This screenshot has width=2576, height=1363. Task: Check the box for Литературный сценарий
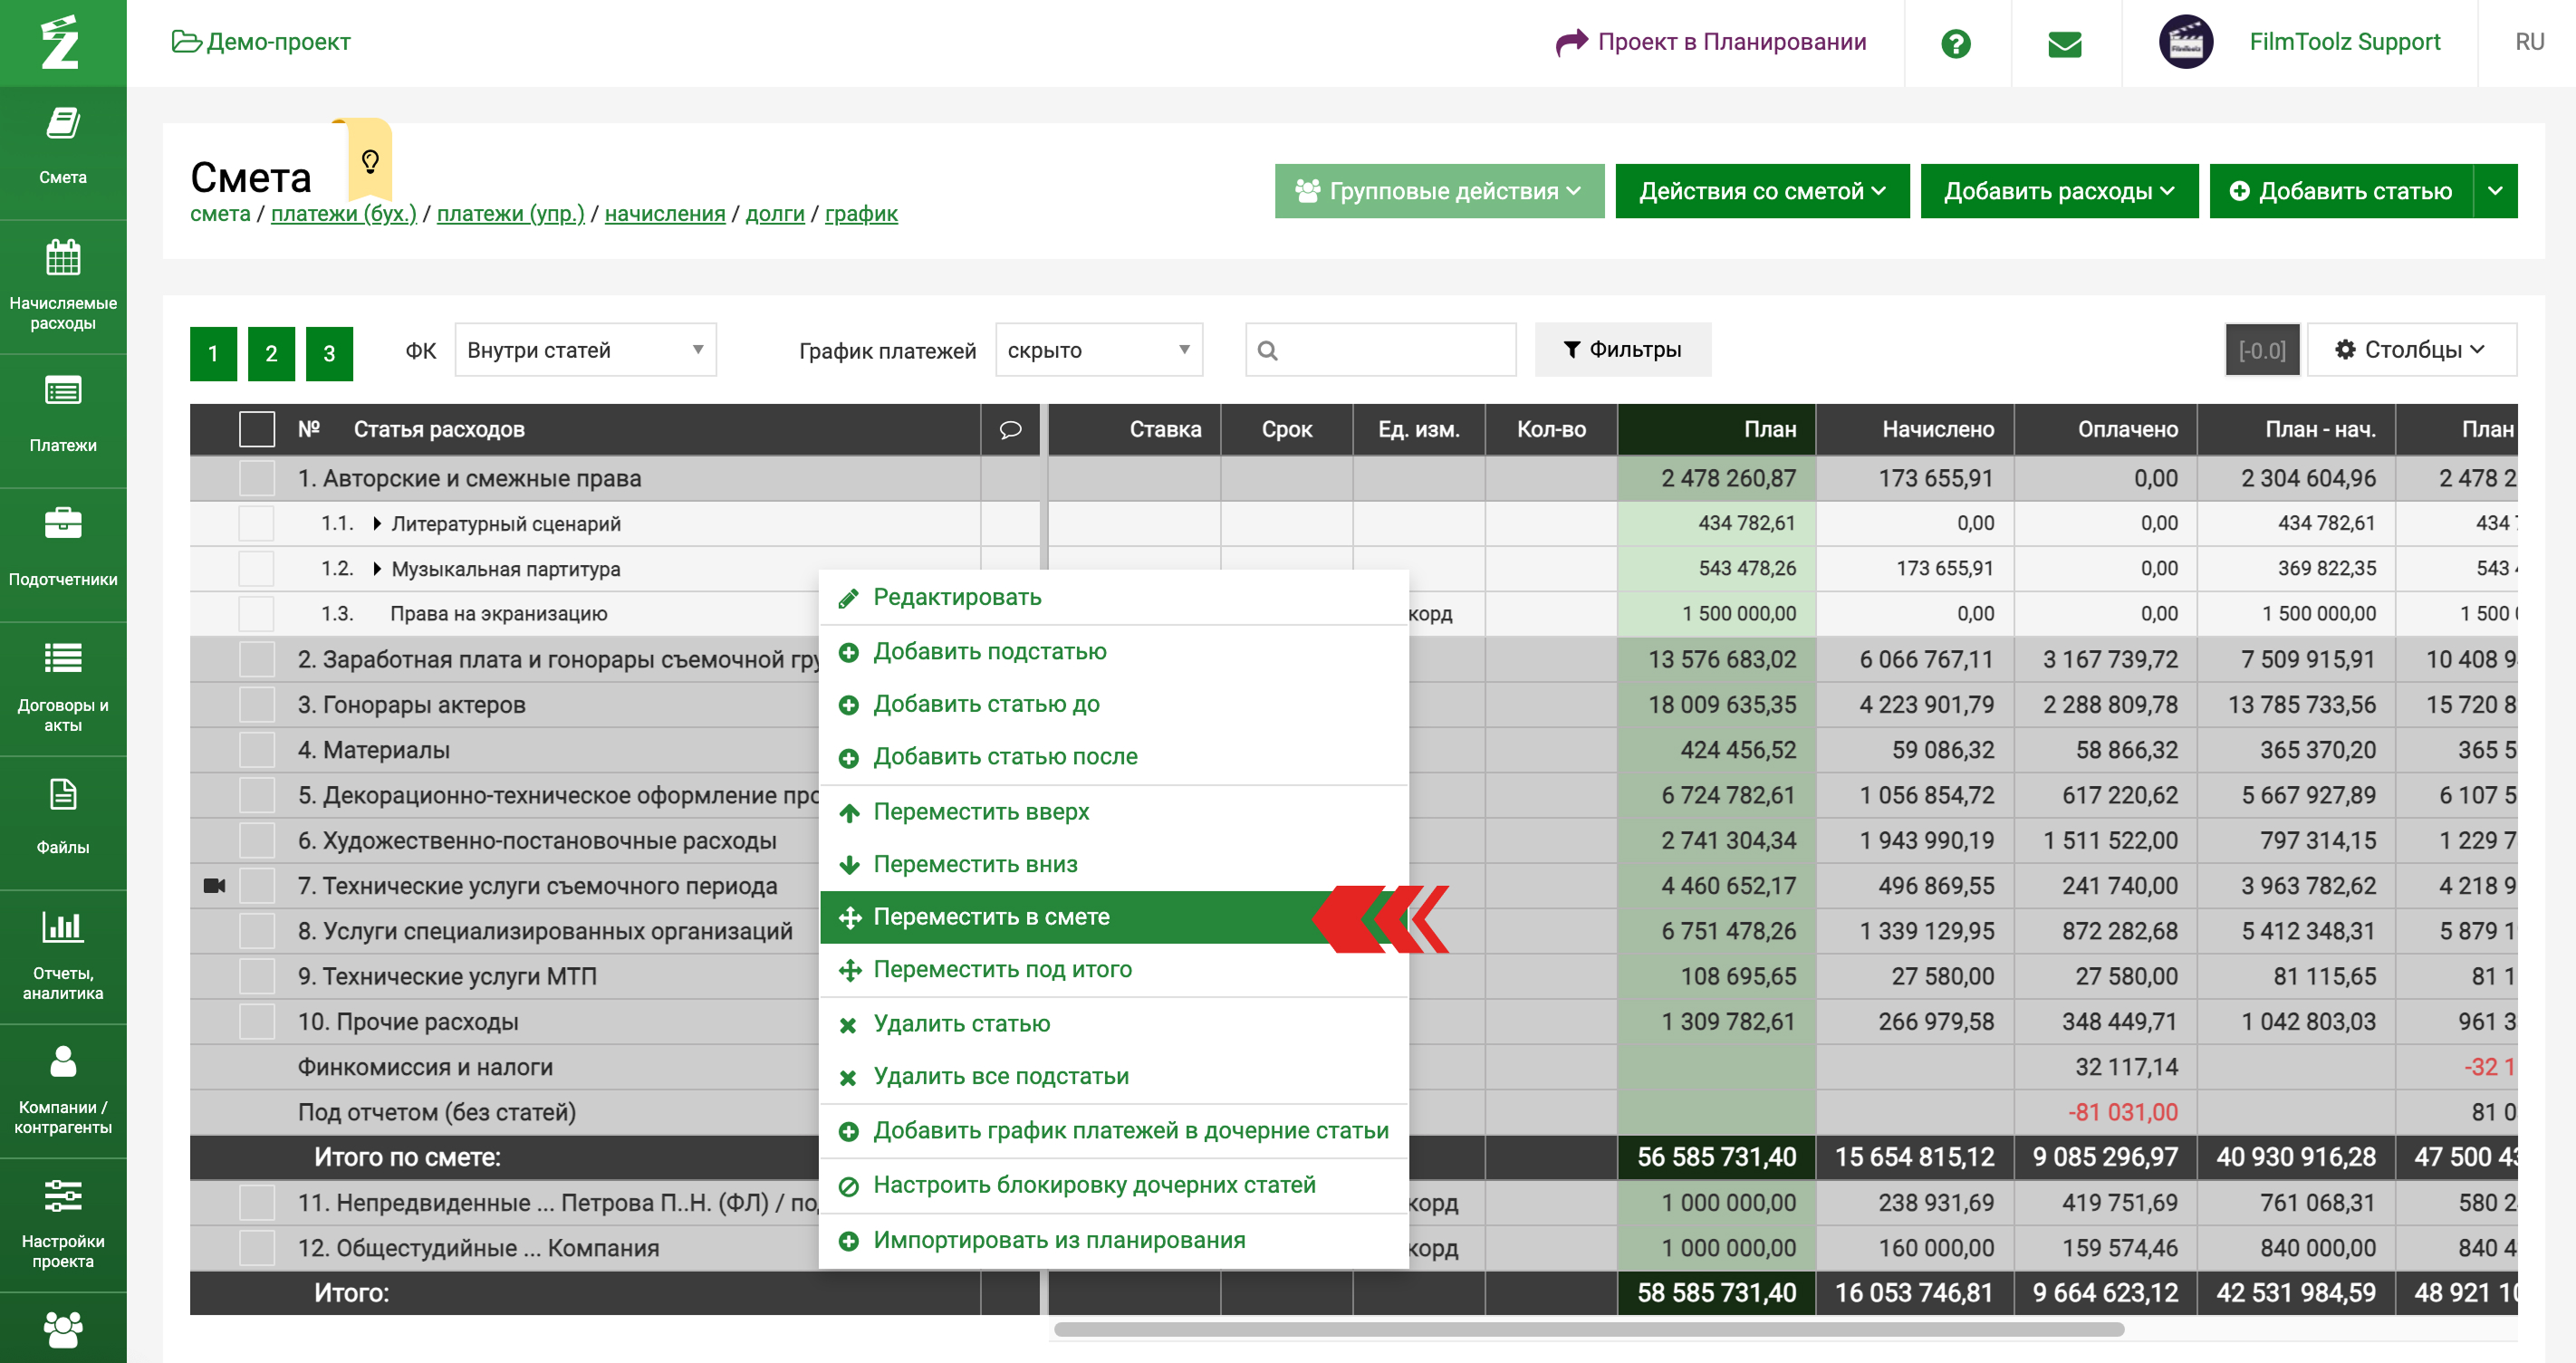point(257,523)
